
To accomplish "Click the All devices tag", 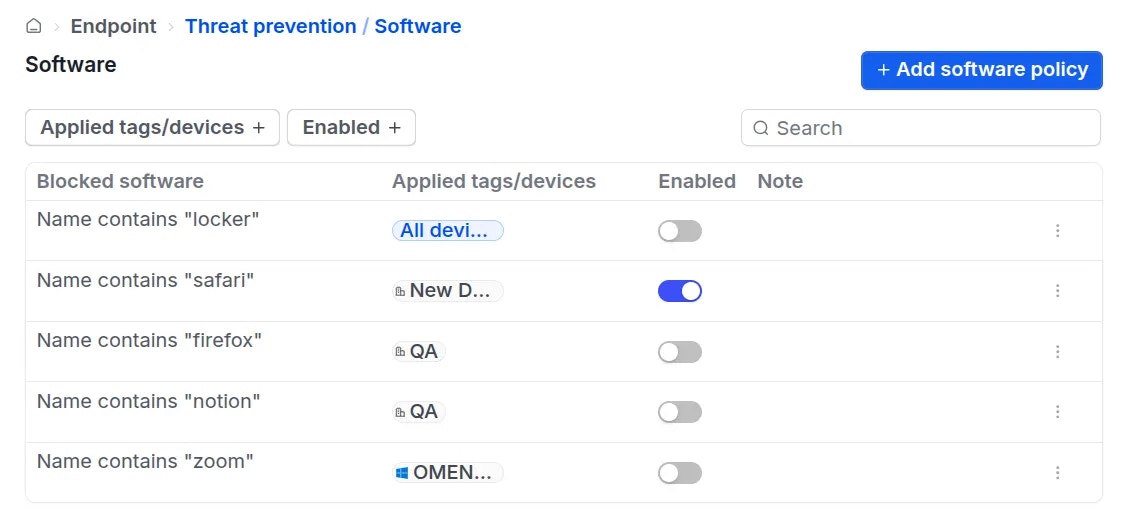I will click(x=447, y=231).
